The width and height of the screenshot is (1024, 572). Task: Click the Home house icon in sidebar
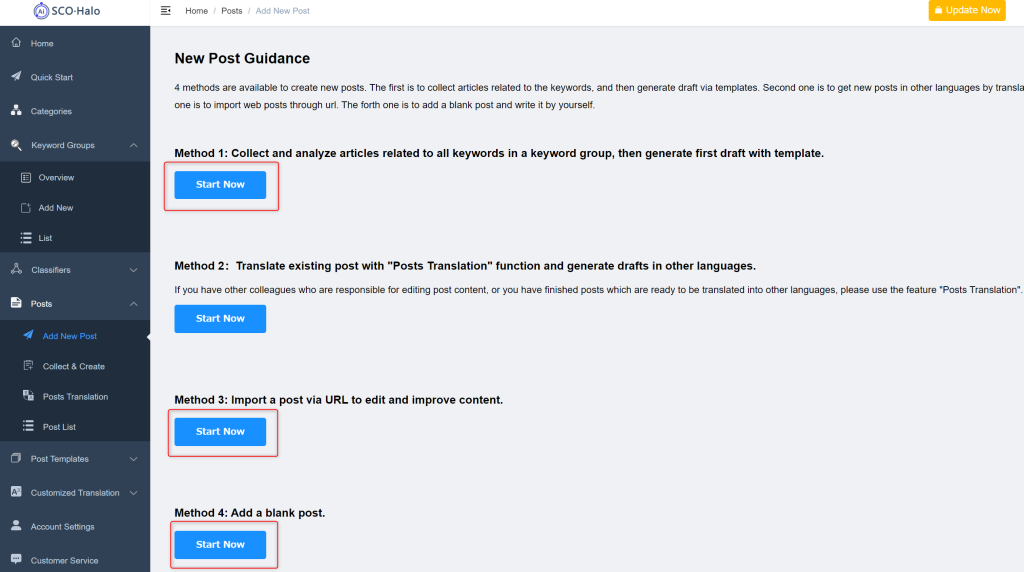tap(16, 42)
